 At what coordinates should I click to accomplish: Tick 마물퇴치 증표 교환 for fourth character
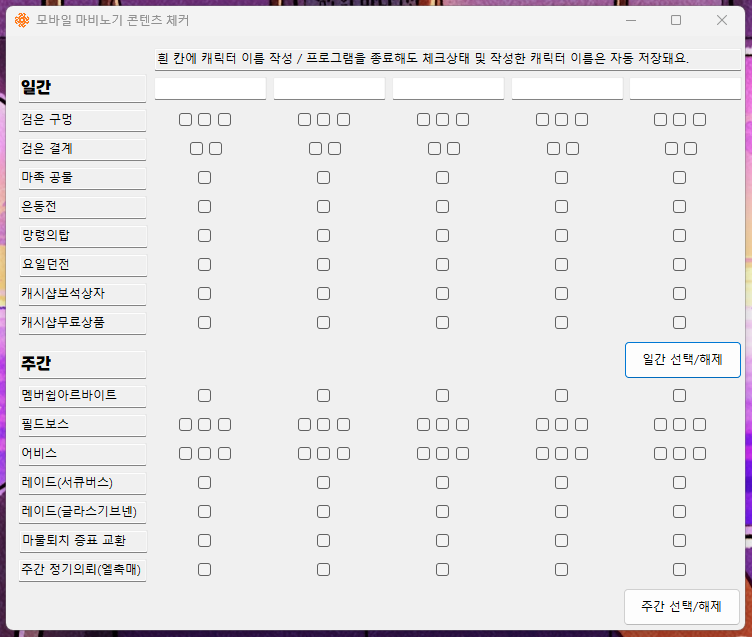coord(561,541)
